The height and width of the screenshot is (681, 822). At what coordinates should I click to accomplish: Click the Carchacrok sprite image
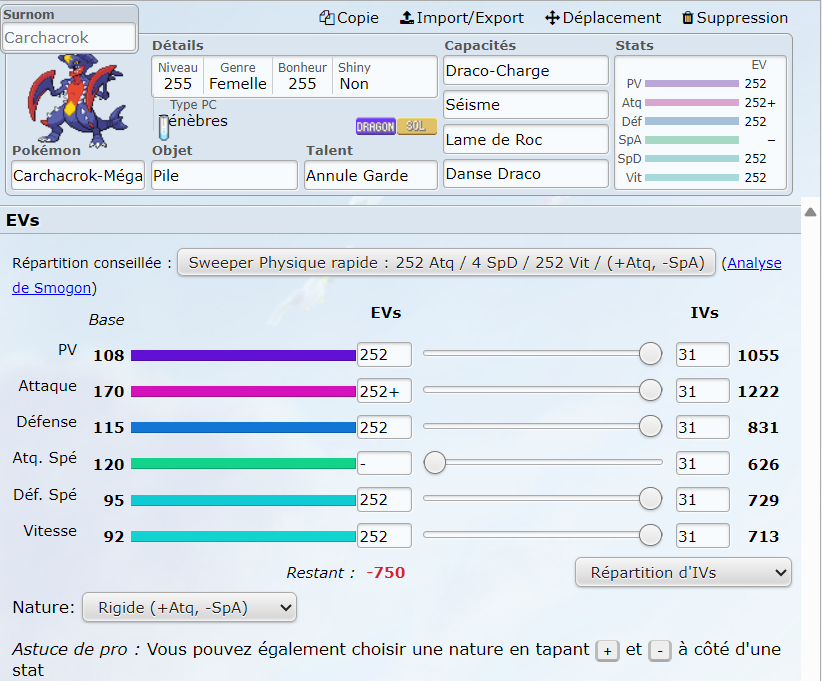[x=77, y=100]
